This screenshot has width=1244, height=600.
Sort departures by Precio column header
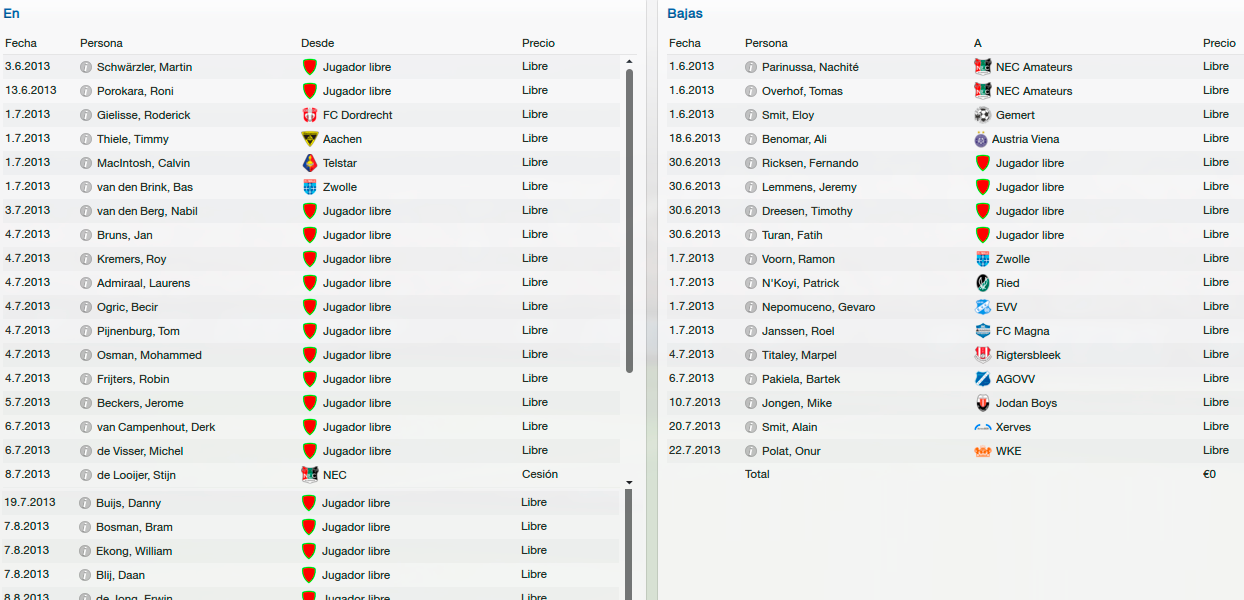tap(1219, 43)
